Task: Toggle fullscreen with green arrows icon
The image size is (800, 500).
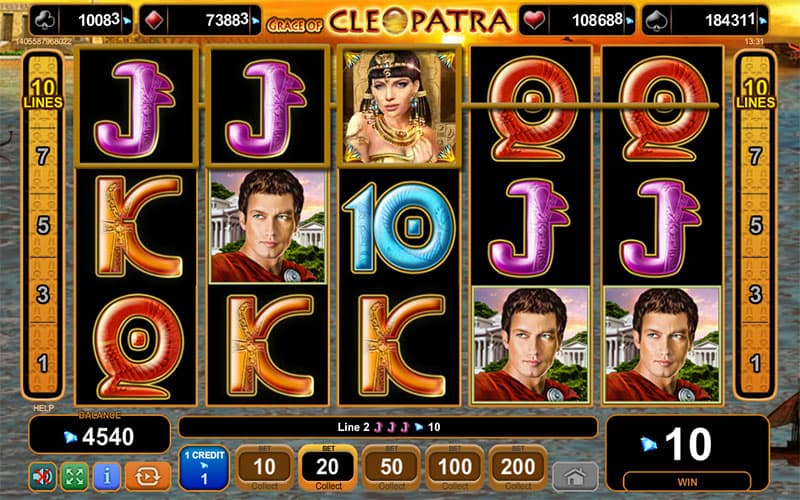Action: pos(74,477)
